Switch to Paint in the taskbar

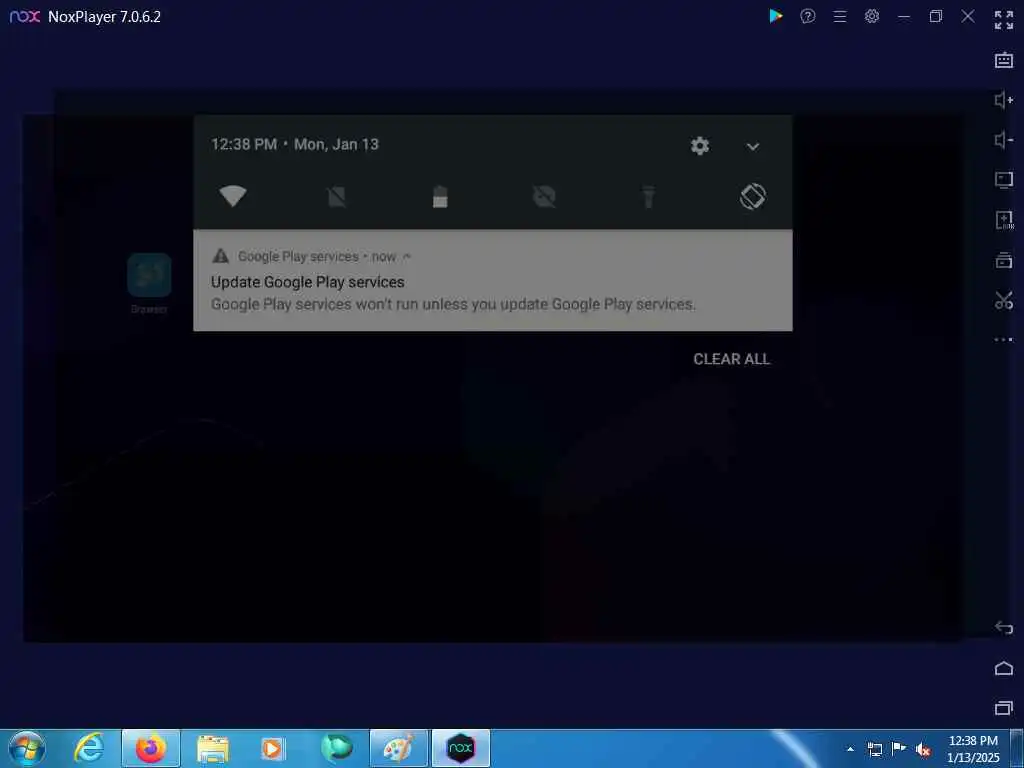tap(398, 748)
